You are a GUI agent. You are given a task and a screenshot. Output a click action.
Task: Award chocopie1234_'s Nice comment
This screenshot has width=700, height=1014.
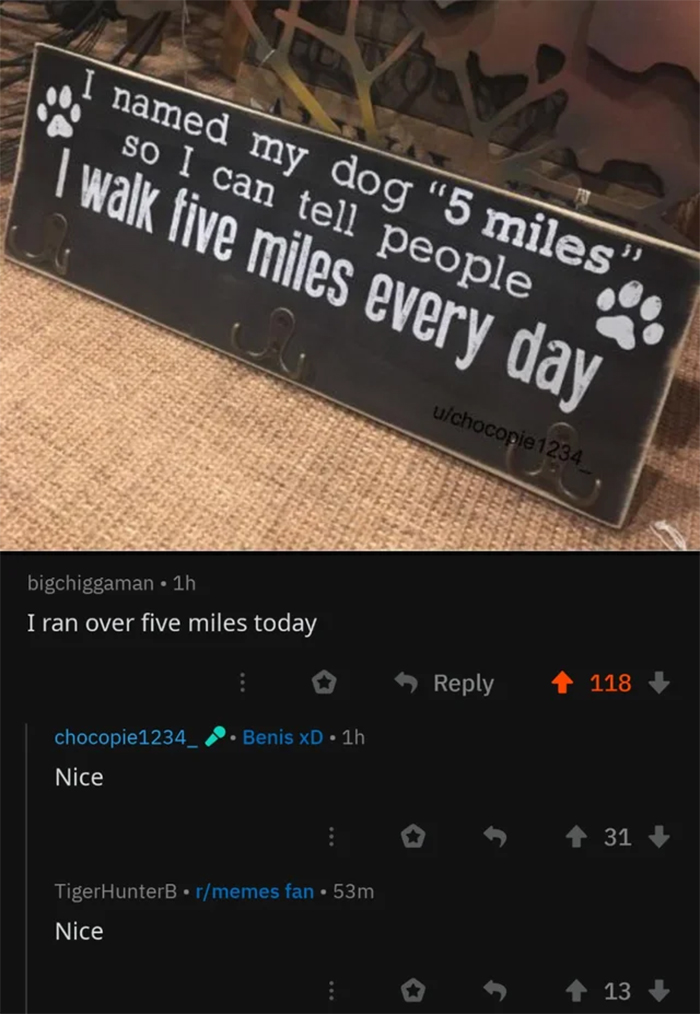(x=413, y=837)
